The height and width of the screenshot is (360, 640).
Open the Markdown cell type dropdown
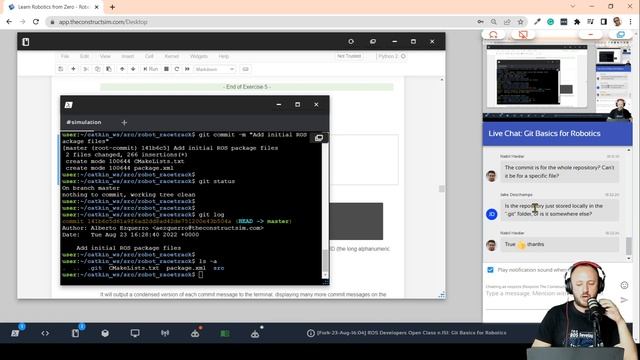[x=215, y=69]
